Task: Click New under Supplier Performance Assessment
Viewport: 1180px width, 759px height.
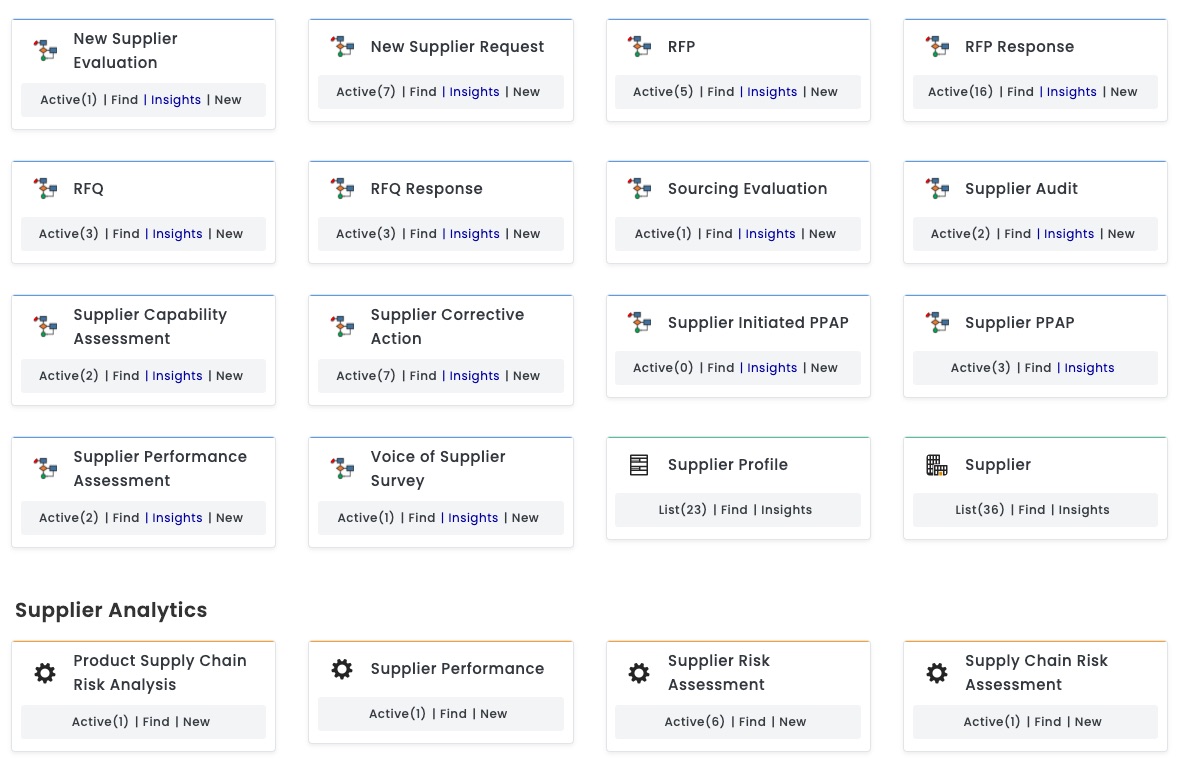Action: 229,517
